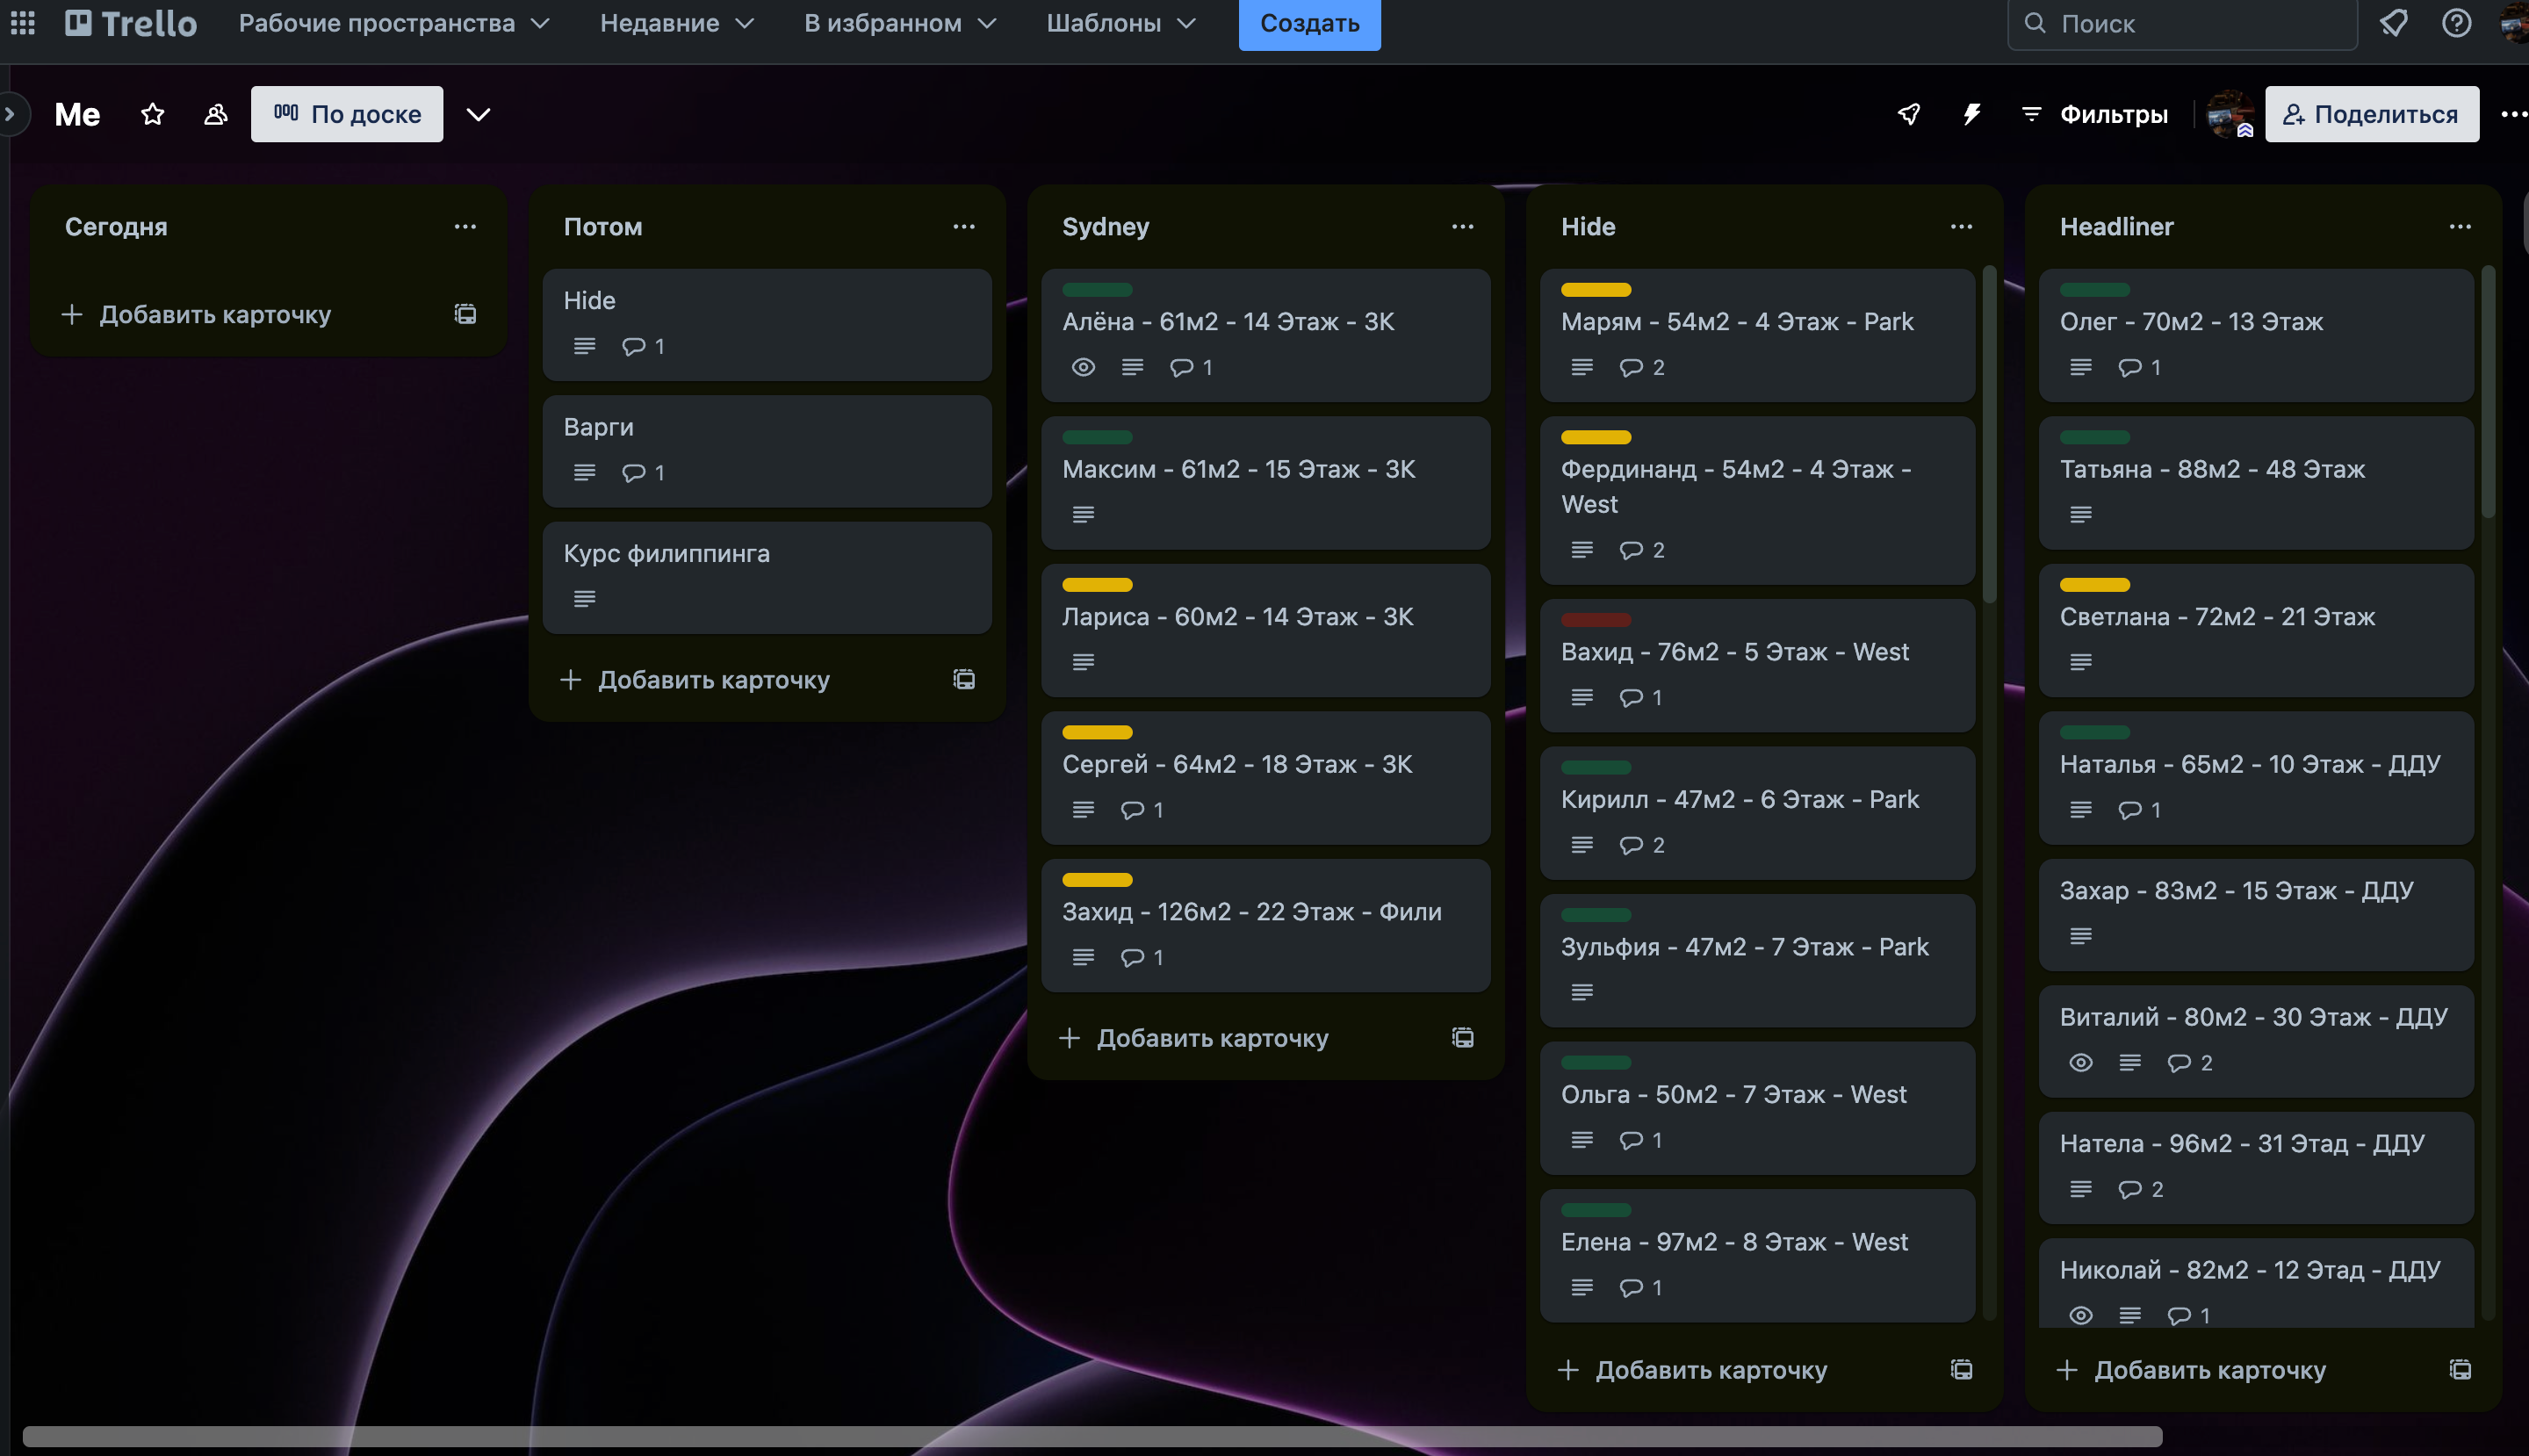Open Headliner list actions menu
This screenshot has width=2529, height=1456.
2460,227
